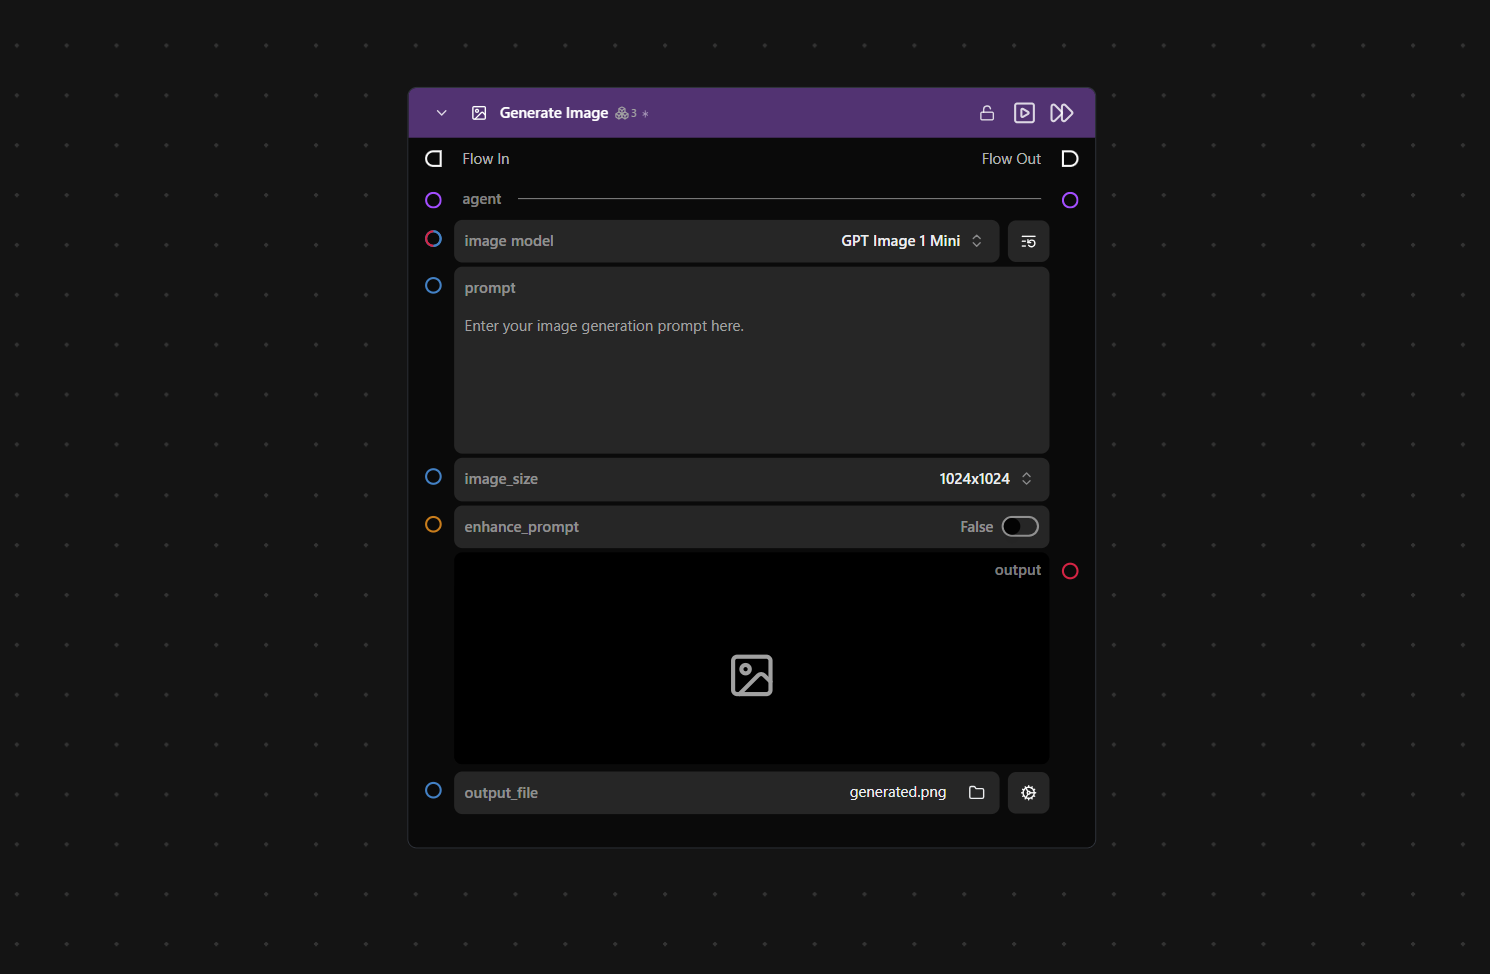
Task: Focus the prompt text area
Action: tap(752, 360)
